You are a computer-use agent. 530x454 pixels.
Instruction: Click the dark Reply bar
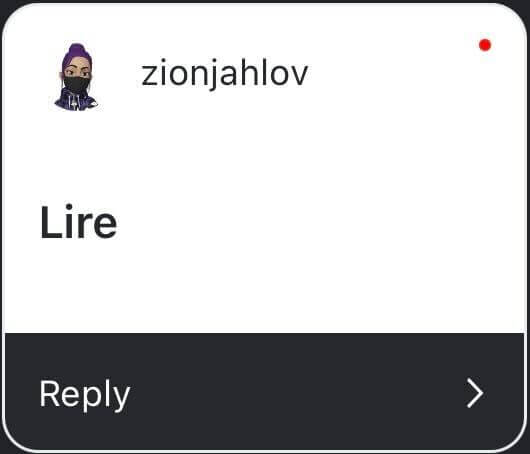264,391
